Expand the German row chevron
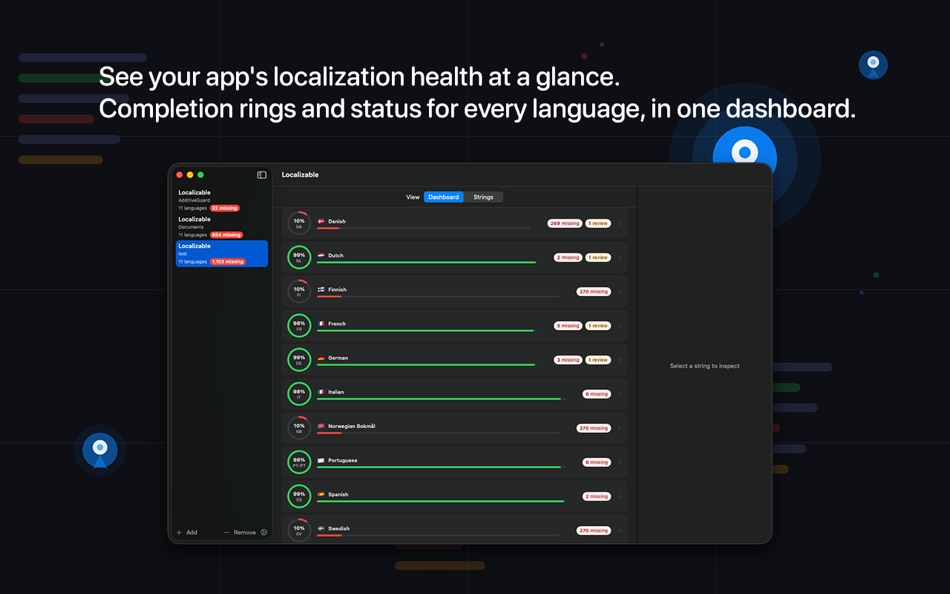This screenshot has width=950, height=594. (619, 360)
